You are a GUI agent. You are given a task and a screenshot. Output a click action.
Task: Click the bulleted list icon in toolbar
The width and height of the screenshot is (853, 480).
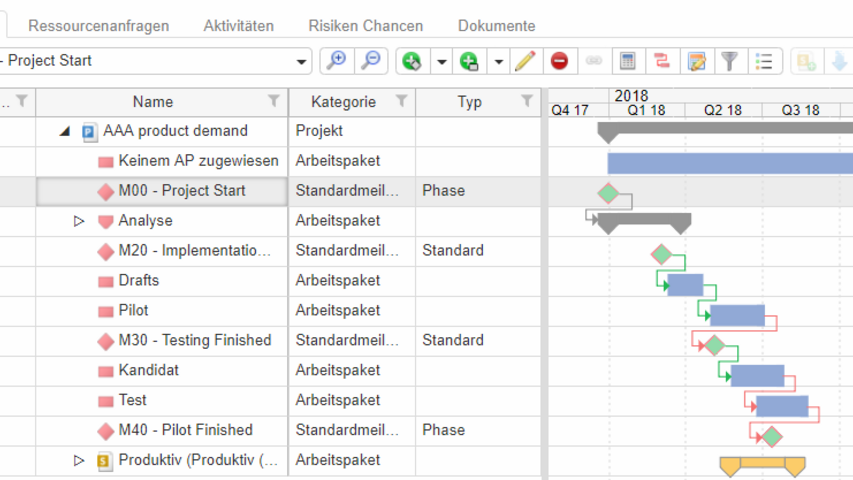(764, 61)
